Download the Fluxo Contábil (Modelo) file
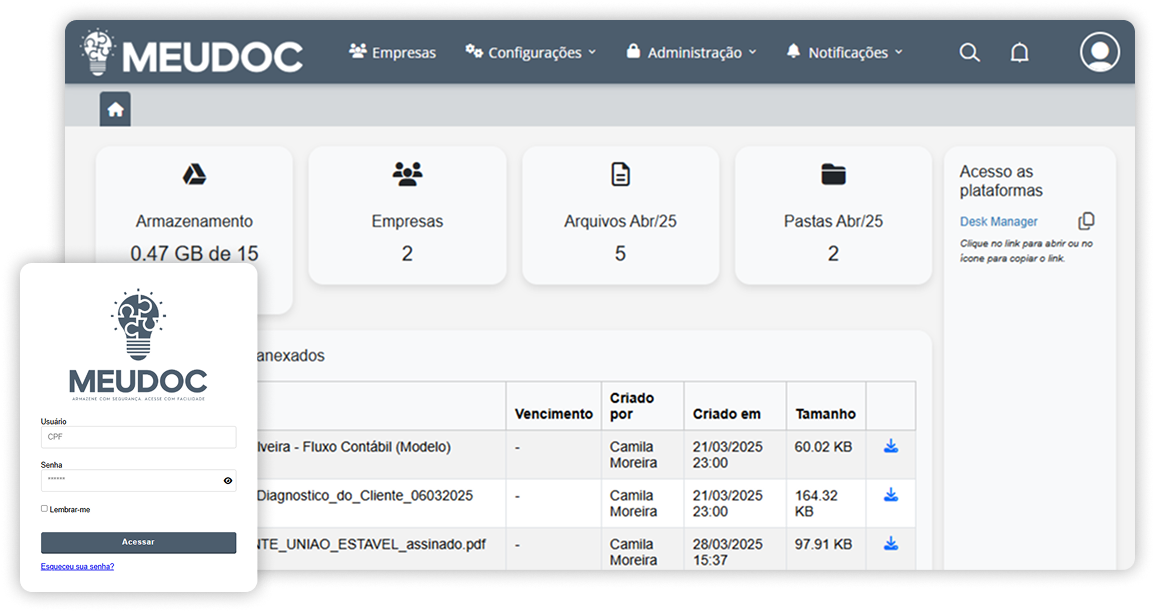Viewport: 1155px width, 612px height. (x=890, y=447)
